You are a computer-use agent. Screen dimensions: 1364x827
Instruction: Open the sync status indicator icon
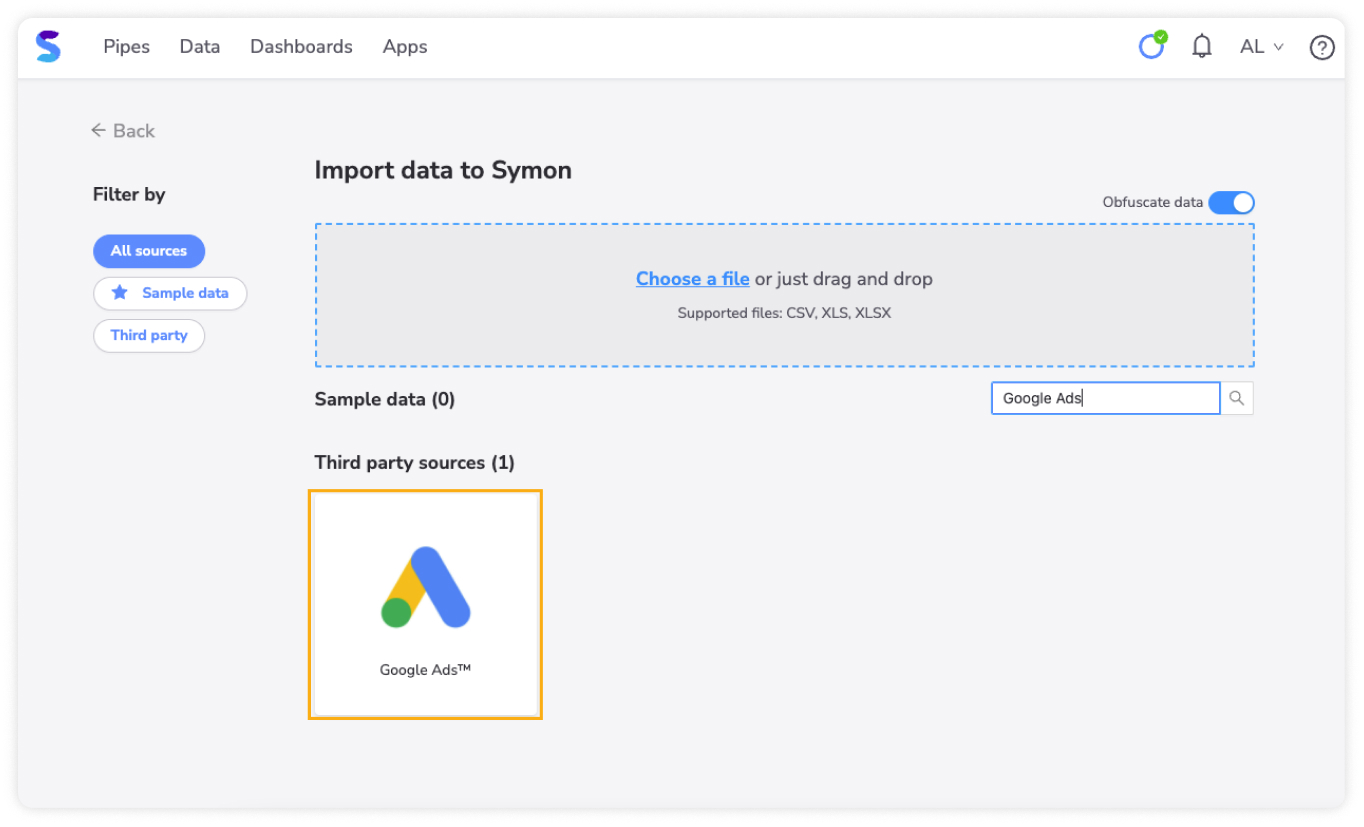[1153, 46]
